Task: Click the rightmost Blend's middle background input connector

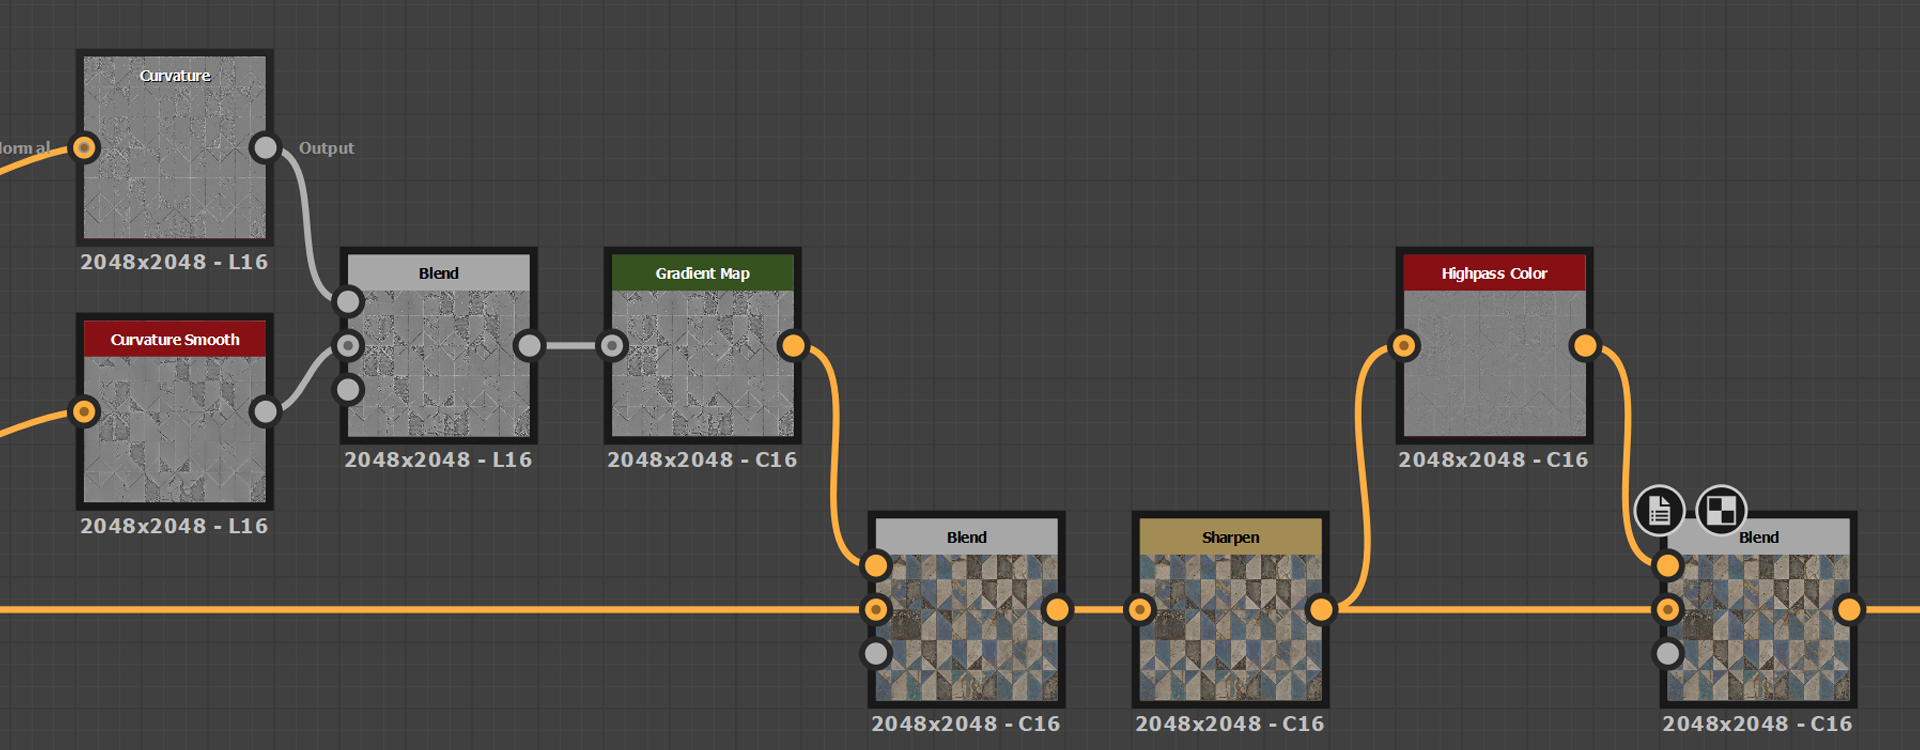Action: tap(1668, 609)
